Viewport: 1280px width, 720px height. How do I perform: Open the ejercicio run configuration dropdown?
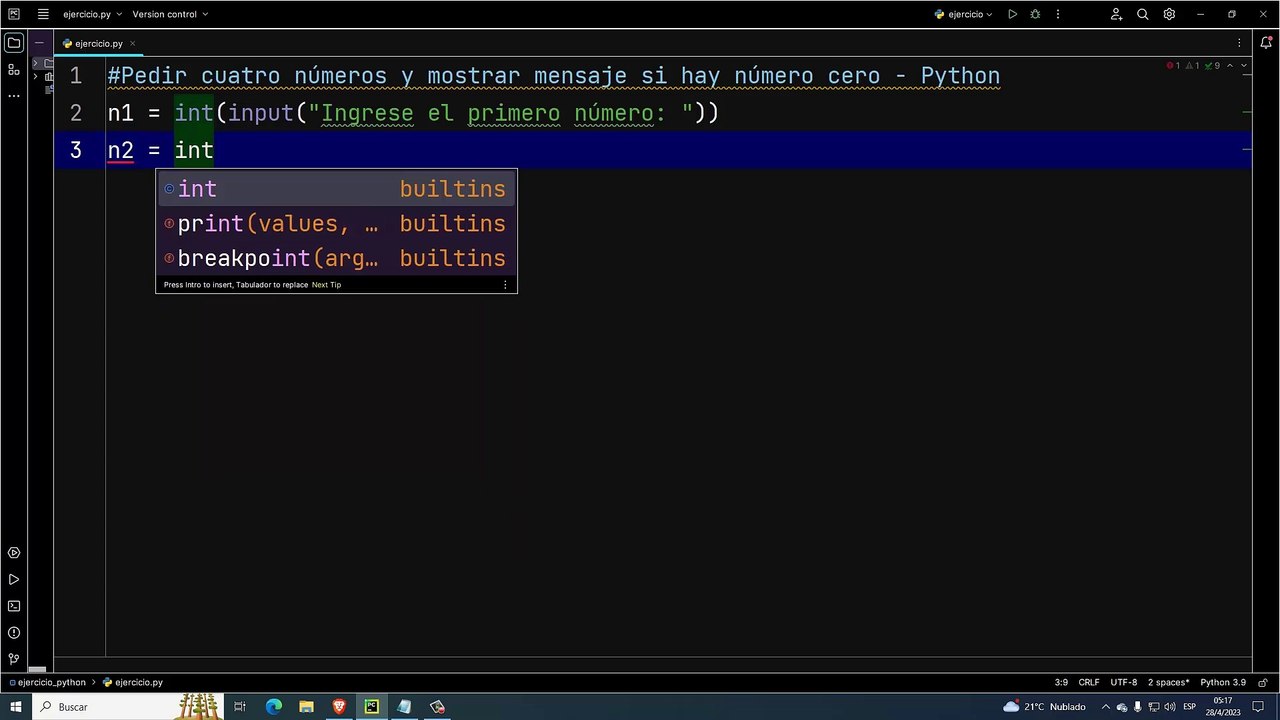[963, 14]
